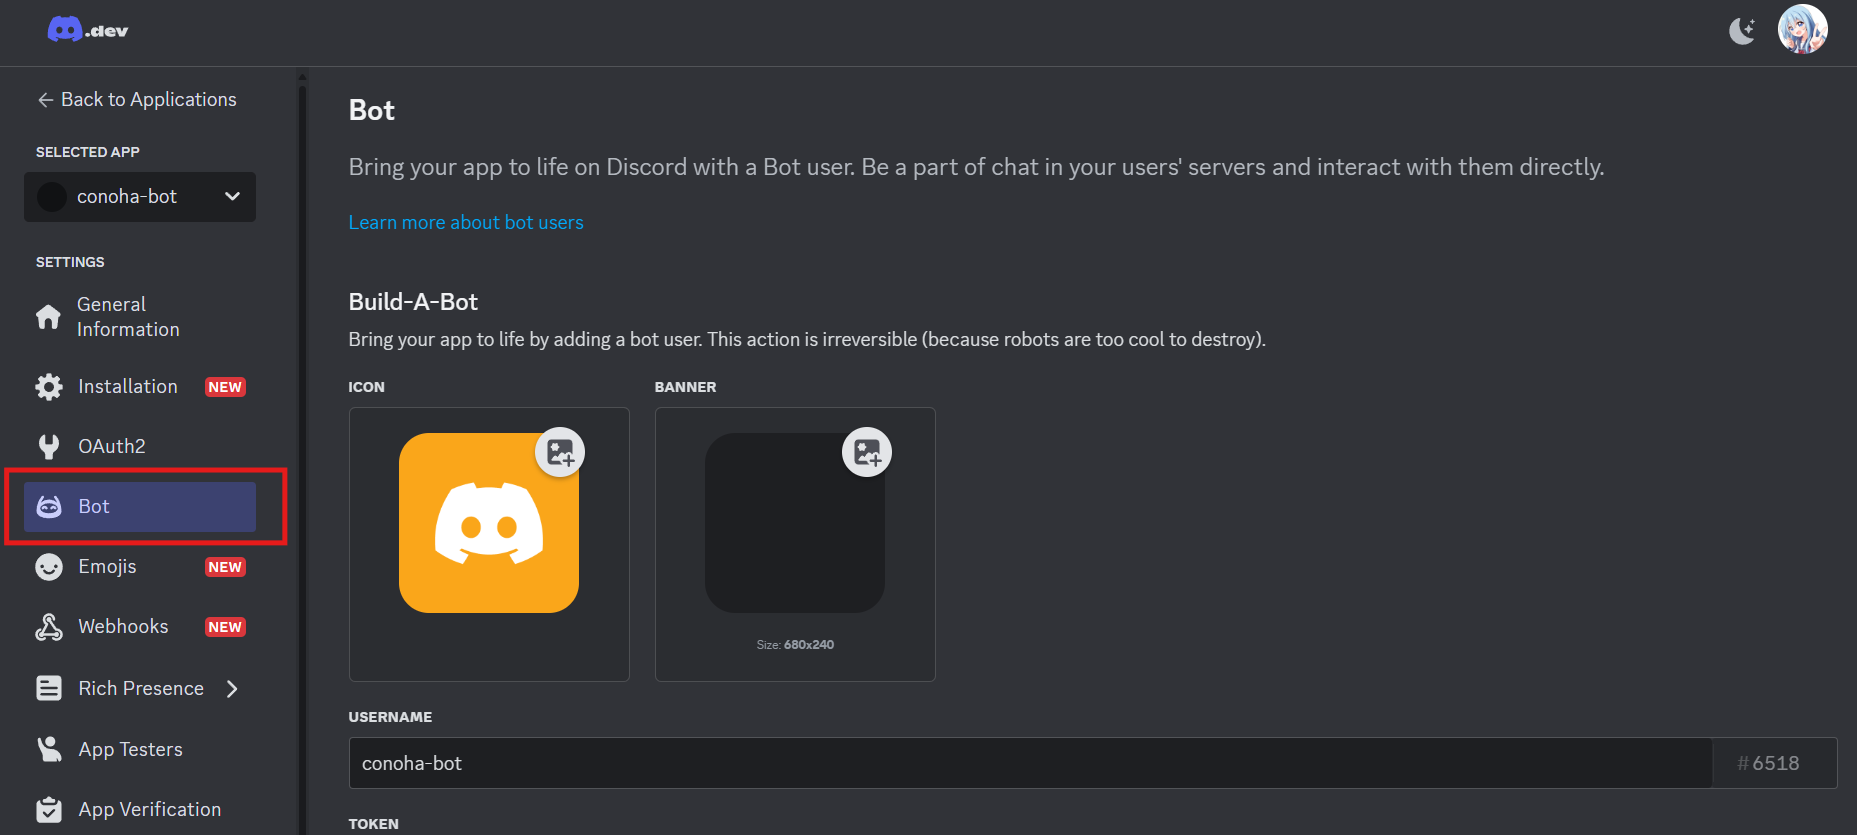Click the TOKEN section label

click(x=373, y=824)
